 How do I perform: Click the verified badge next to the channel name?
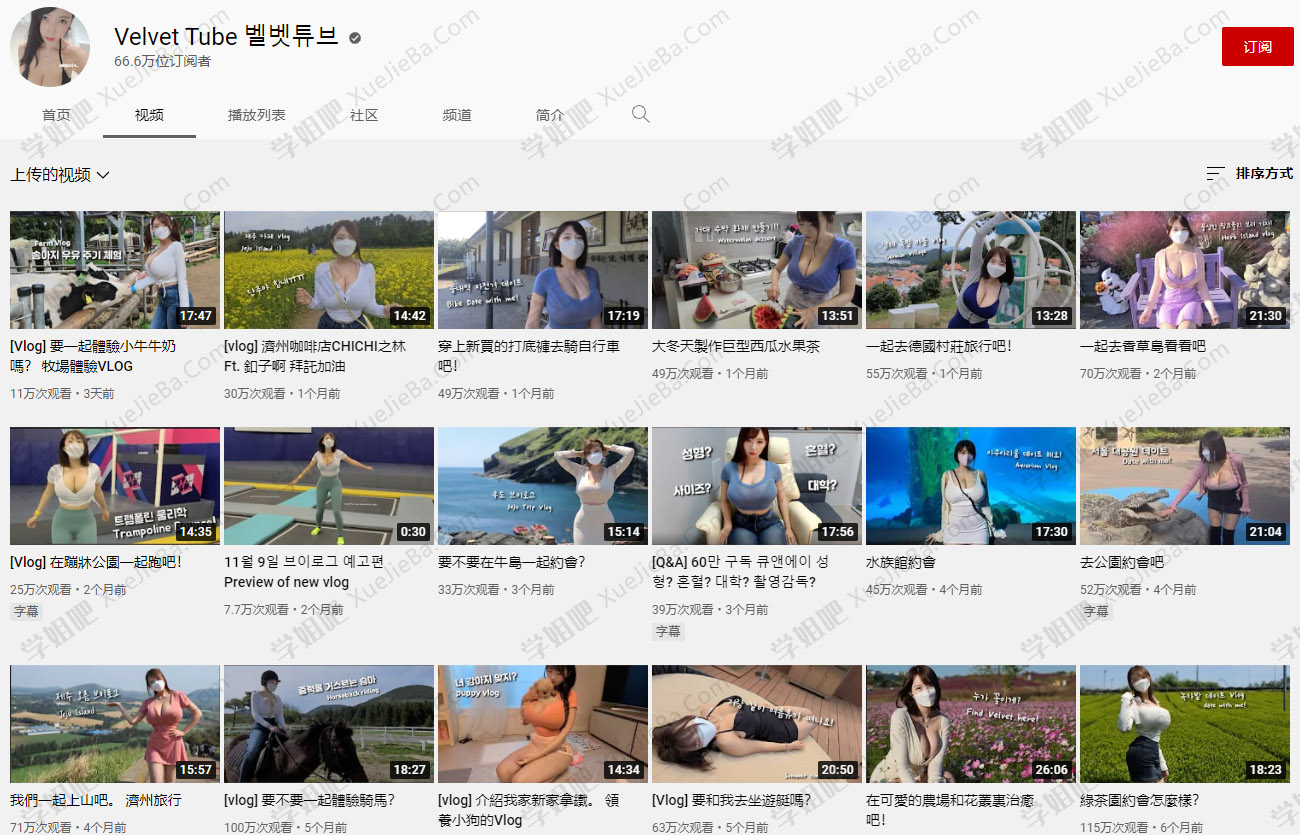(x=355, y=38)
